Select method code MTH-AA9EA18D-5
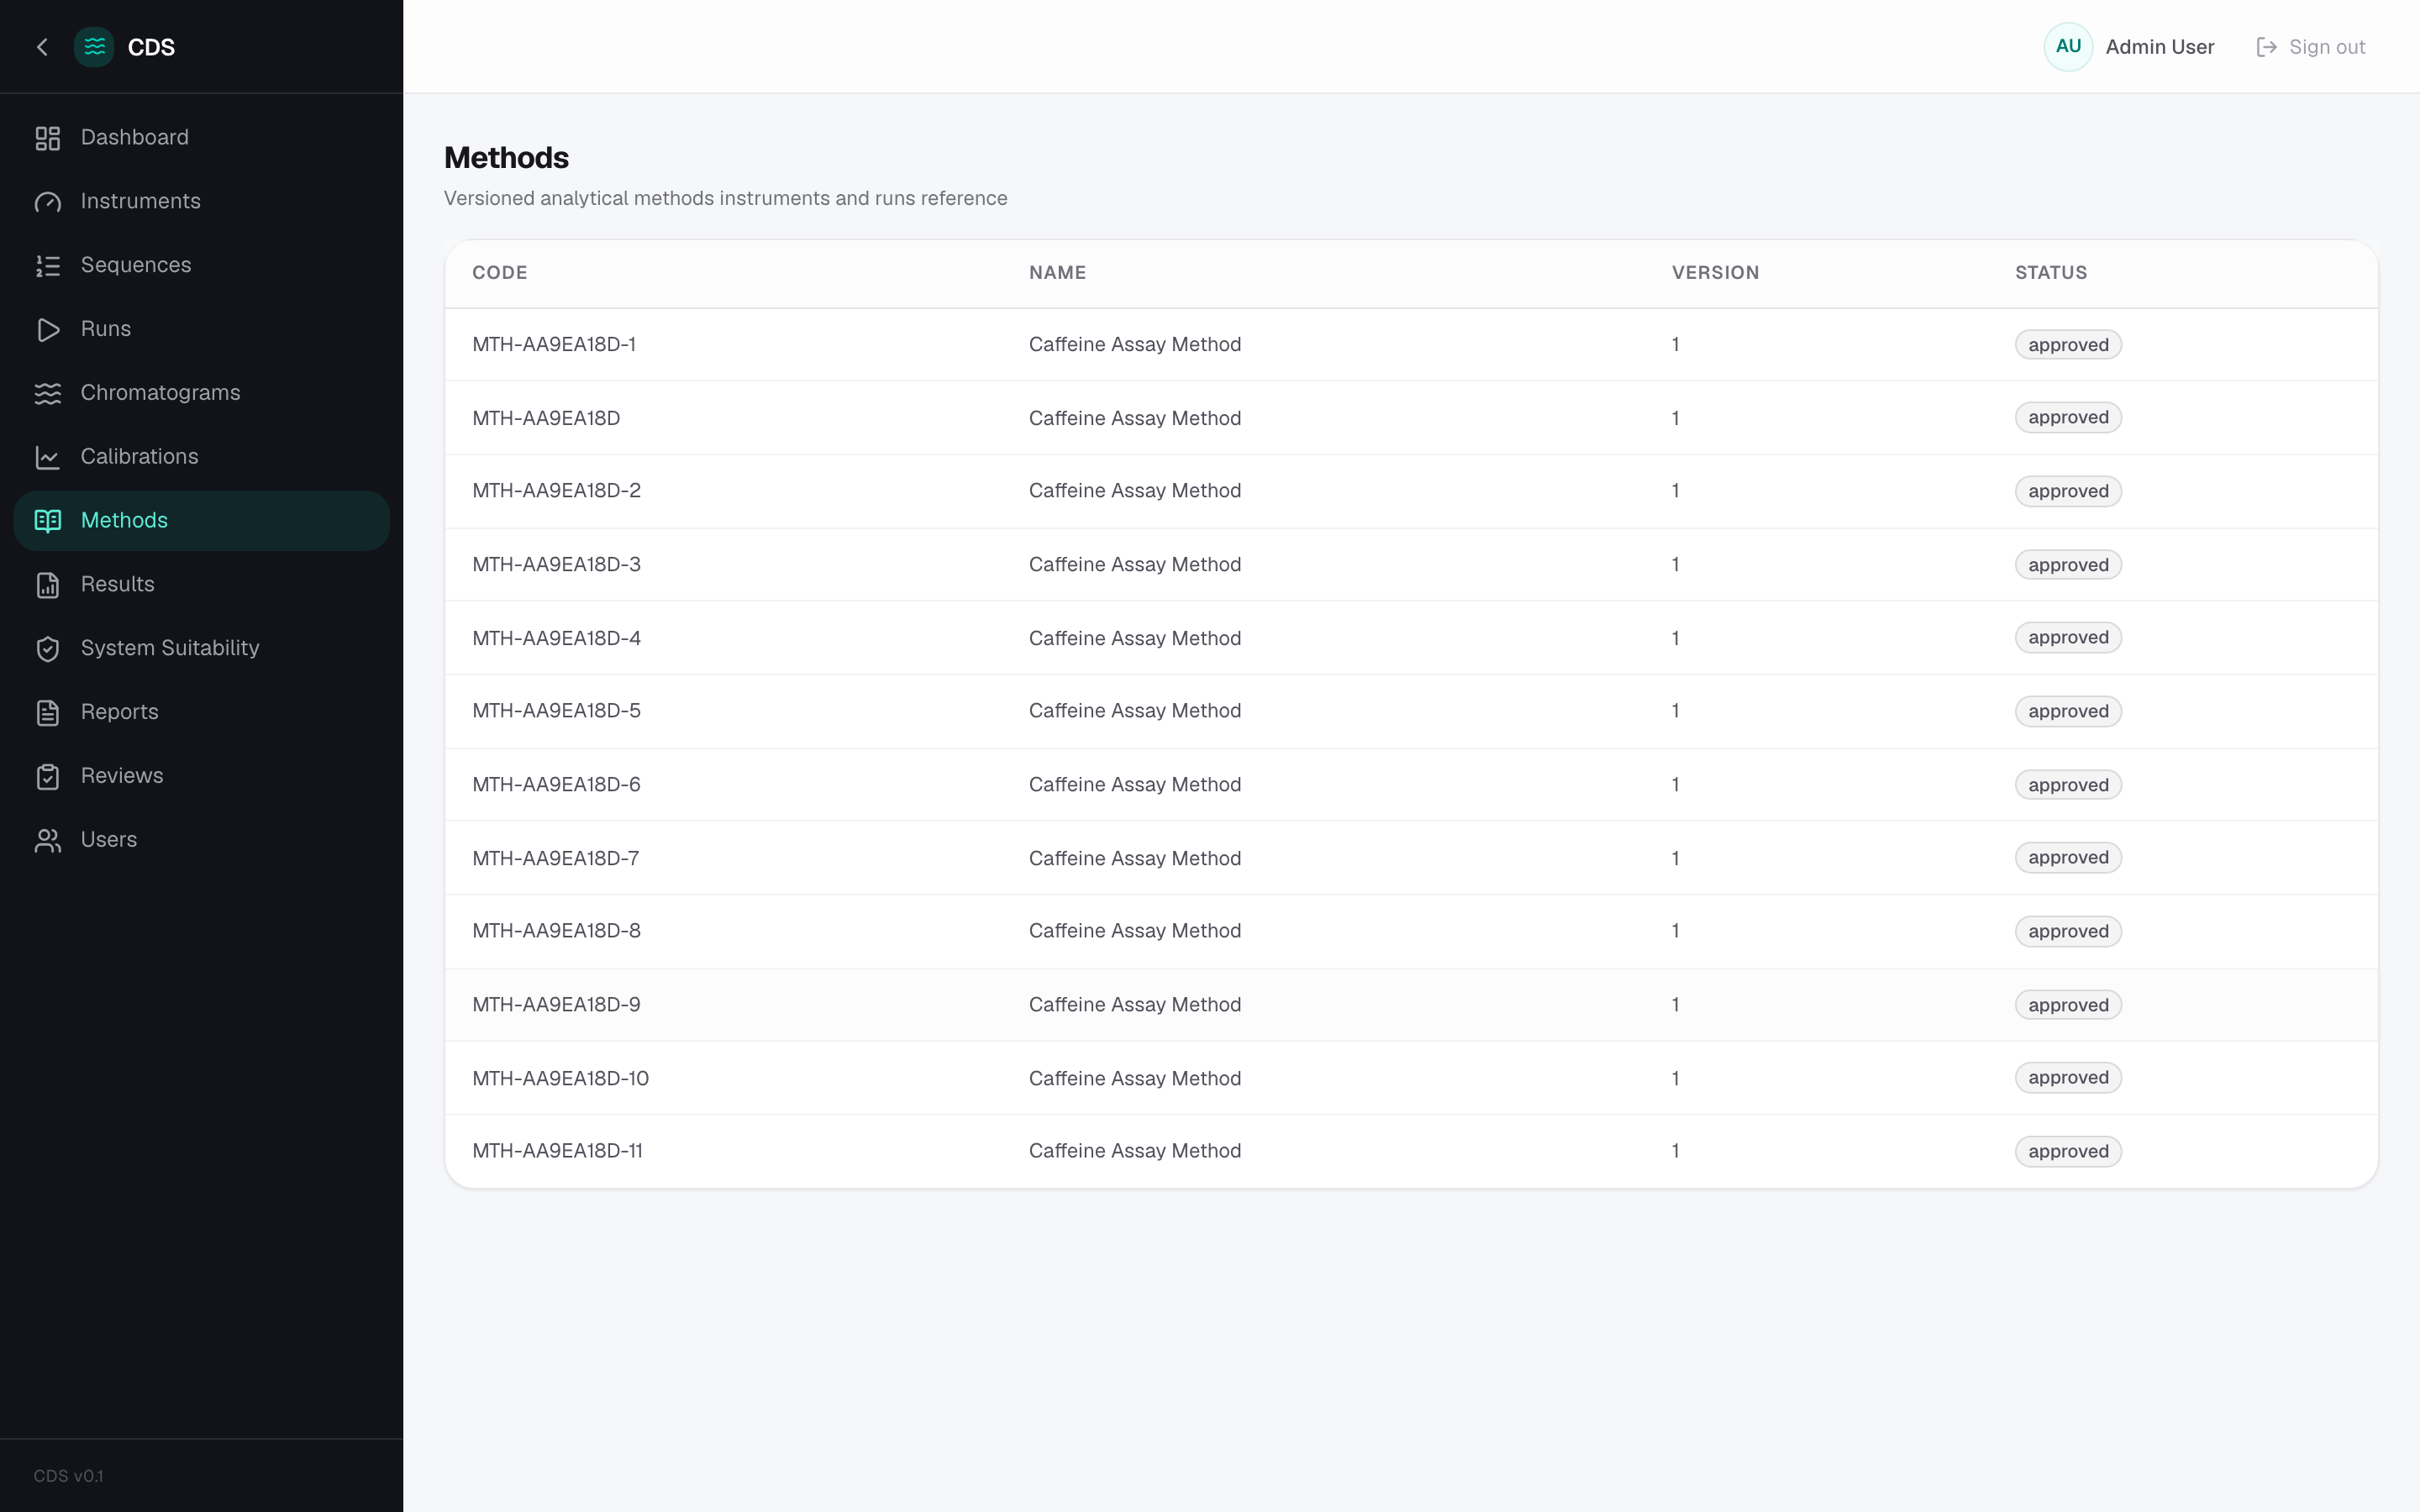 556,711
